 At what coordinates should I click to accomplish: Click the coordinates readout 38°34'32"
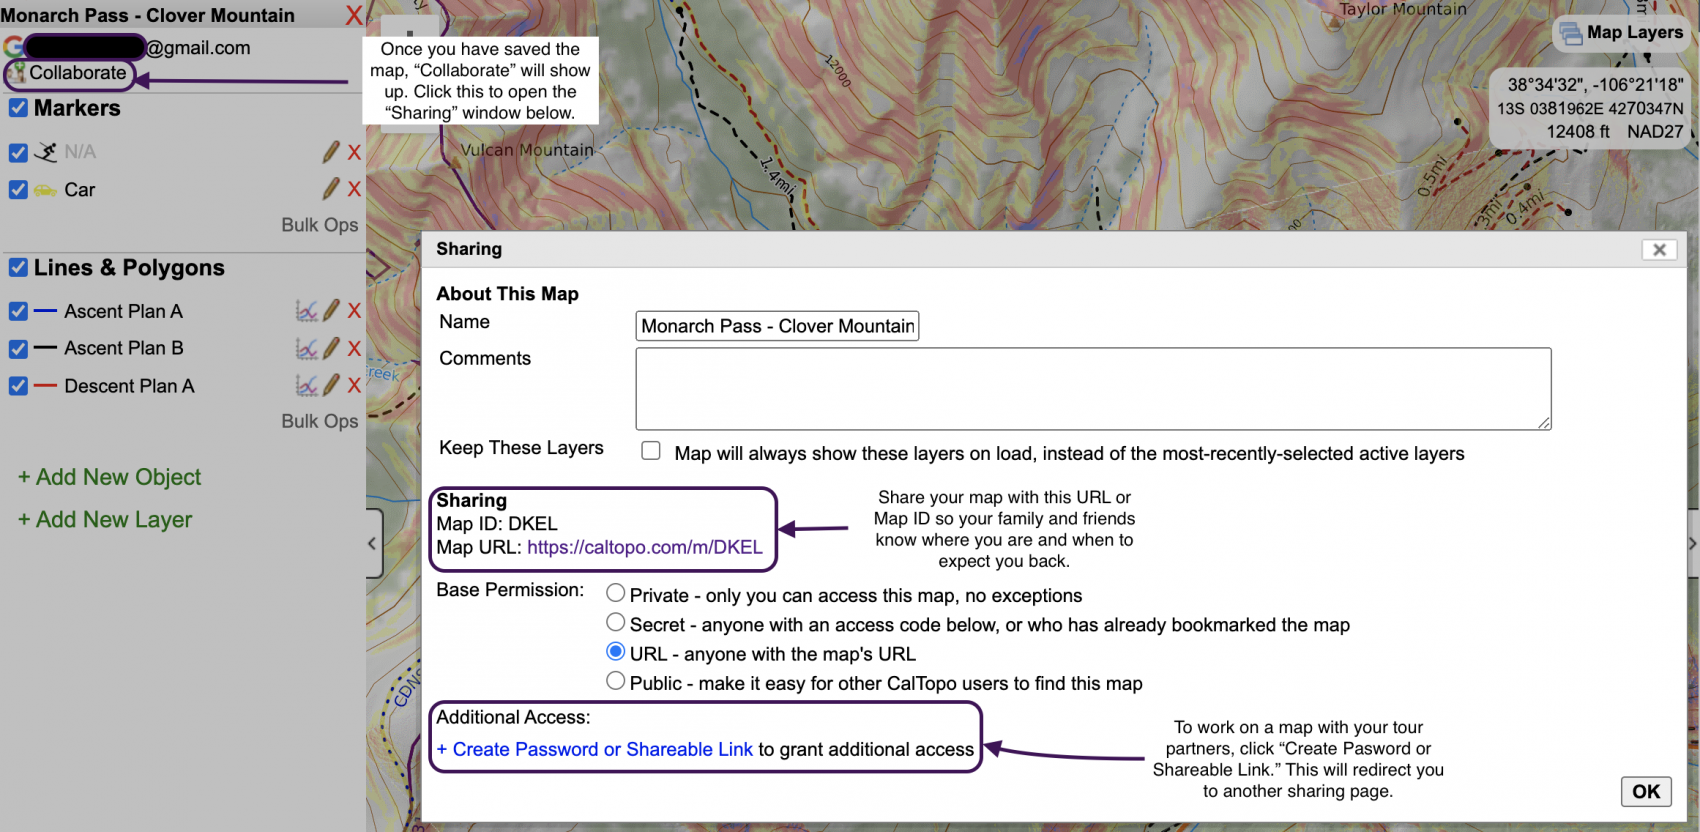coord(1595,85)
